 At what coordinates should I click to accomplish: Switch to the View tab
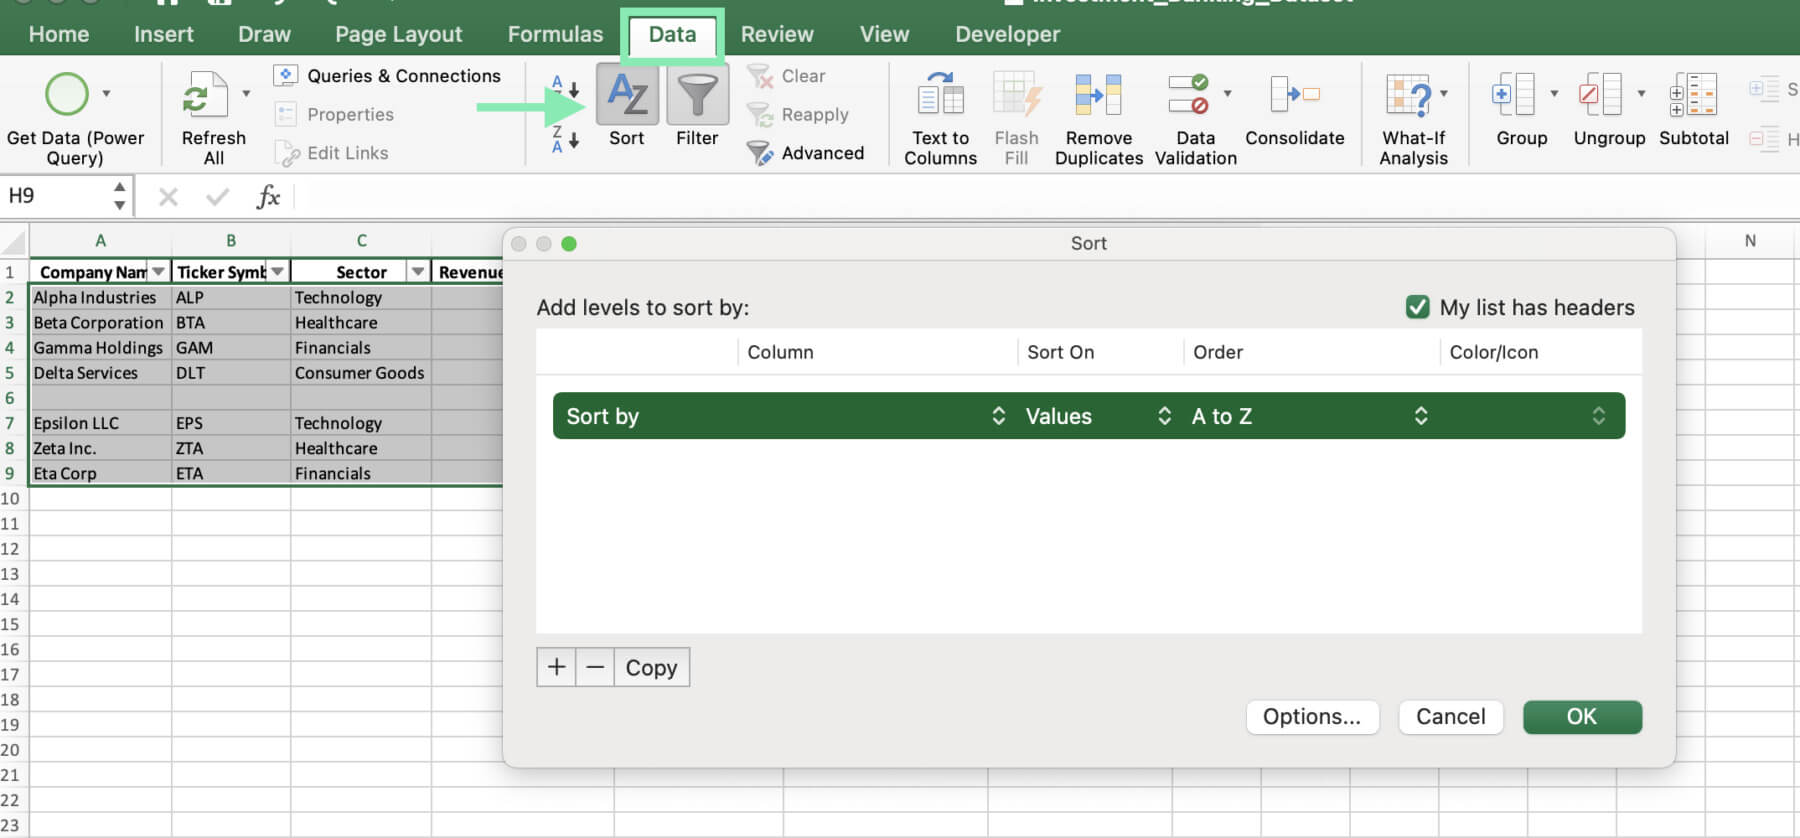[x=884, y=34]
